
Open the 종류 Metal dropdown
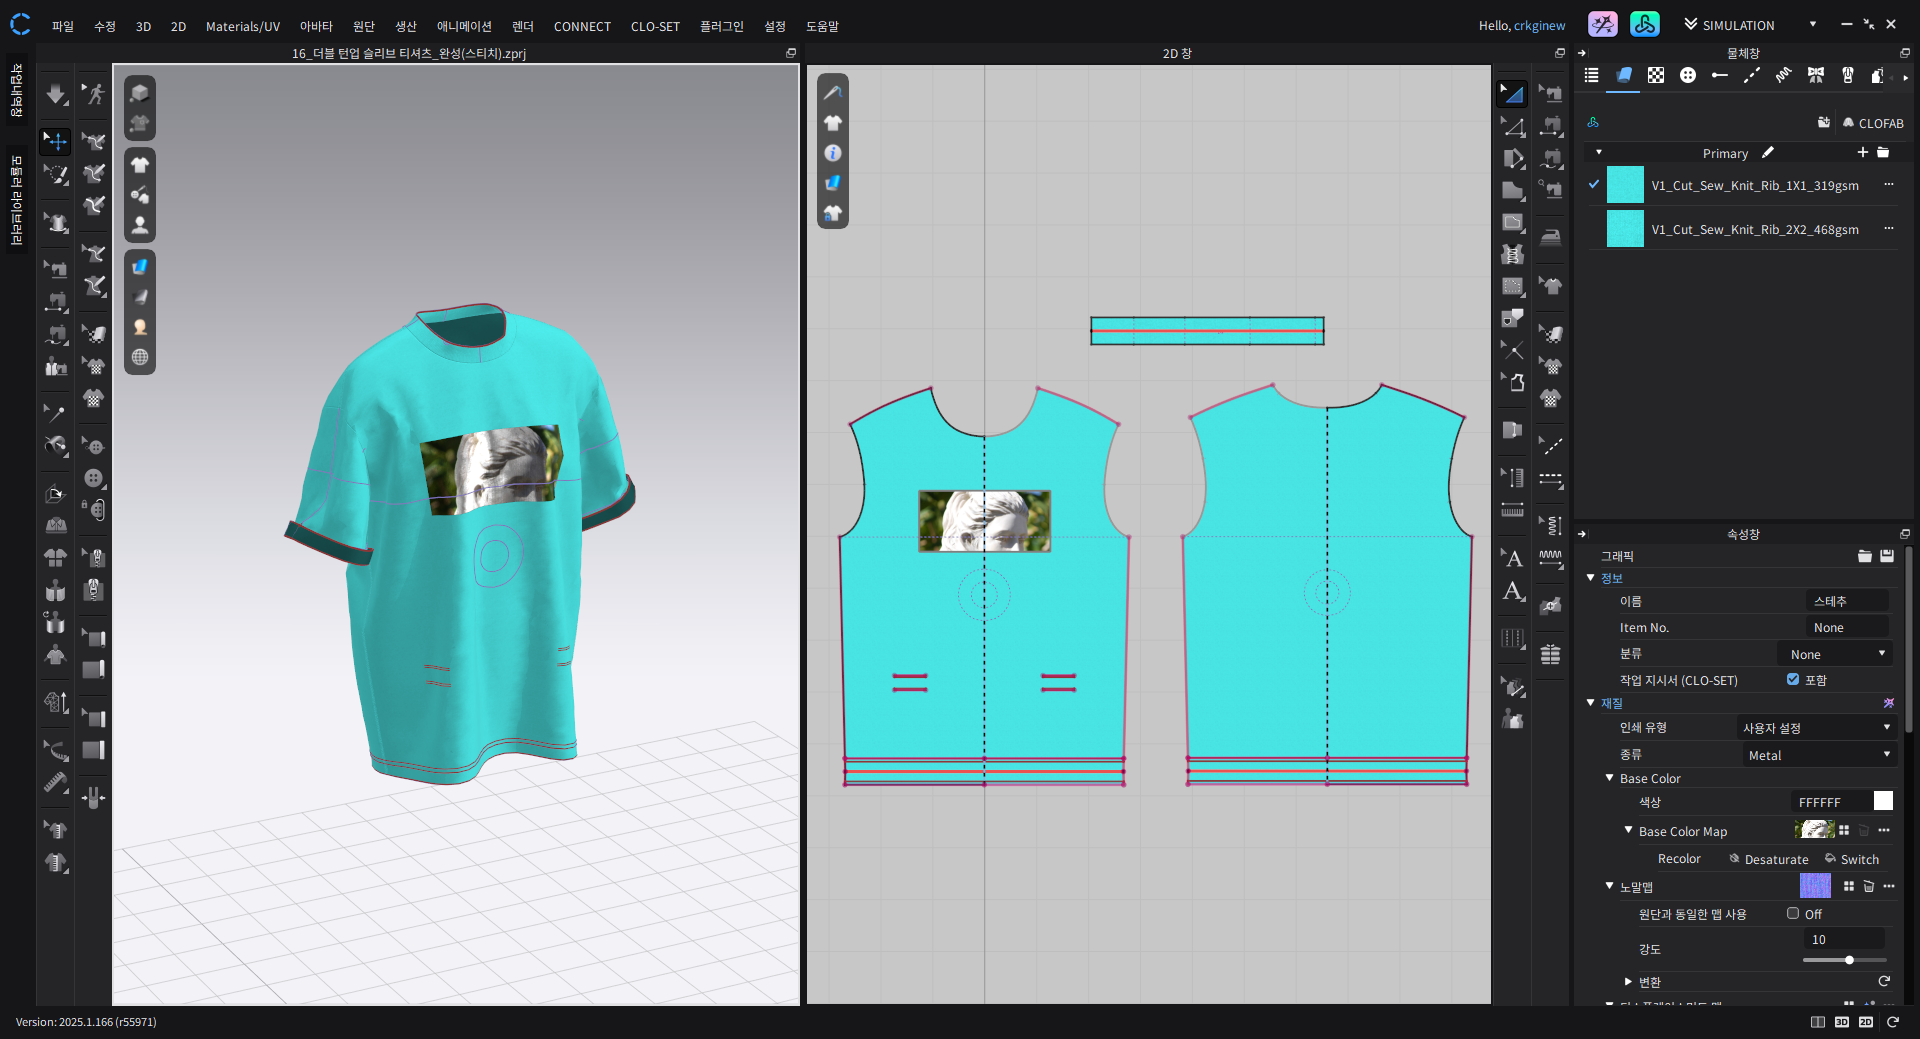(x=1817, y=756)
